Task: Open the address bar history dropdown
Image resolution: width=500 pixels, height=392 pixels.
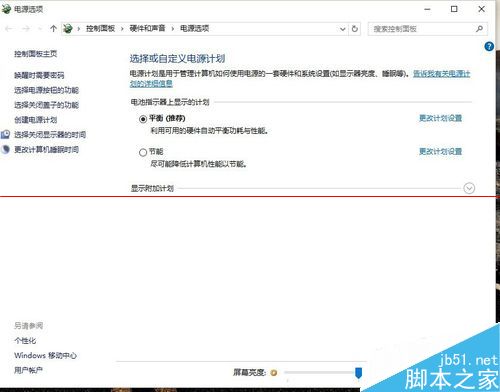Action: [342, 29]
